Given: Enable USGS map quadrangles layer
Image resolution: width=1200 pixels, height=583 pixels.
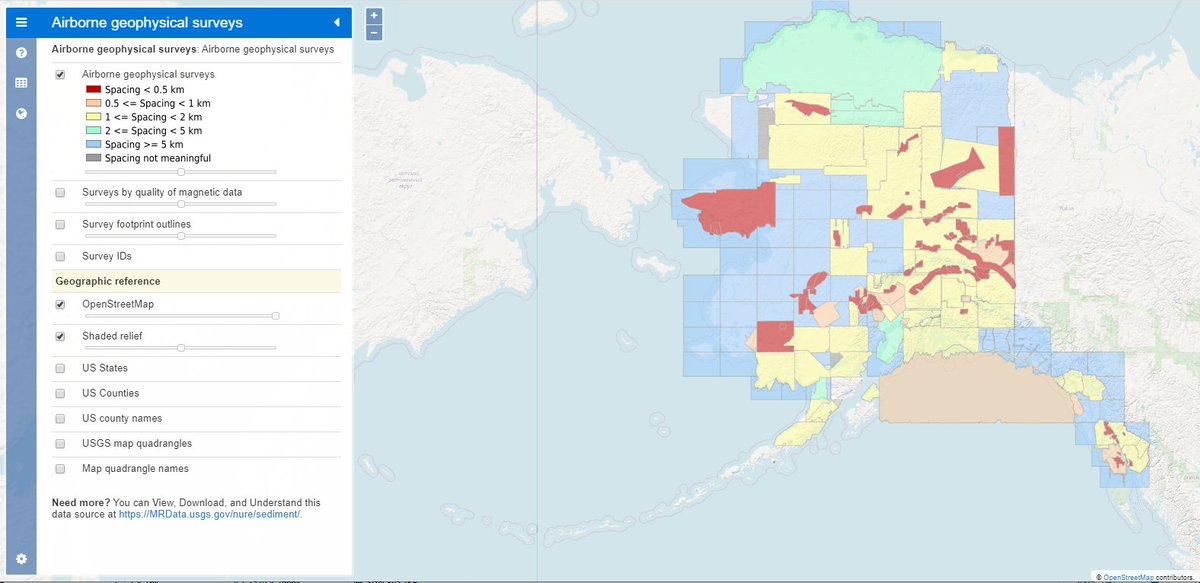Looking at the screenshot, I should (x=60, y=443).
